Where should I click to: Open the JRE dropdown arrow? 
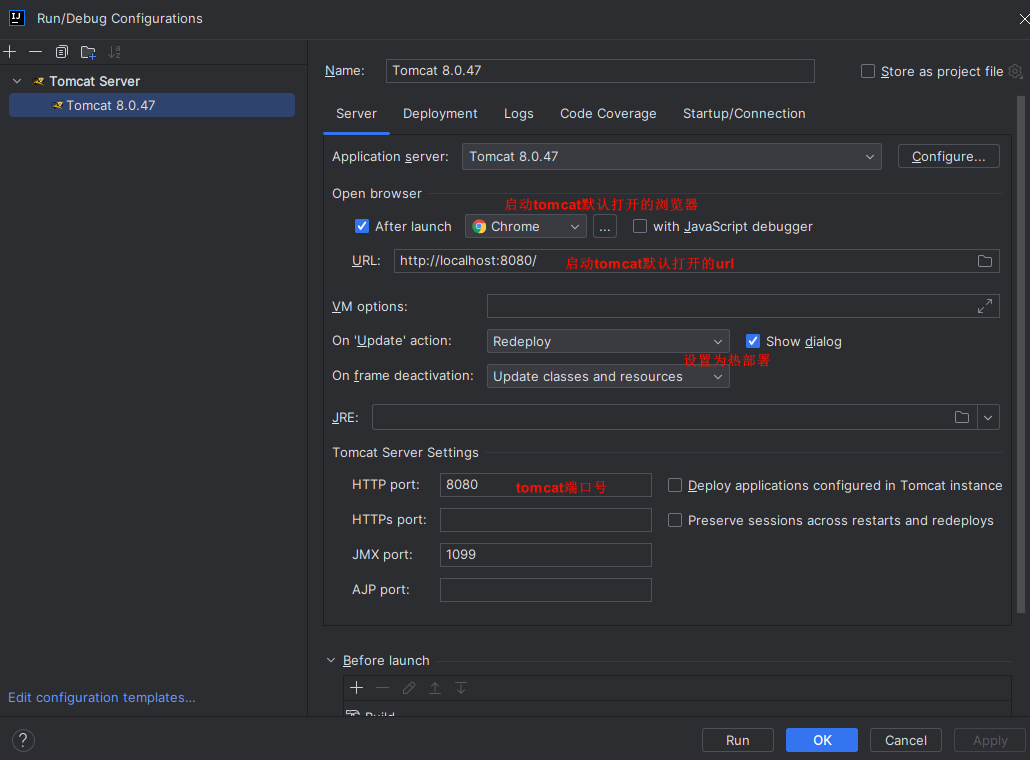[x=988, y=417]
